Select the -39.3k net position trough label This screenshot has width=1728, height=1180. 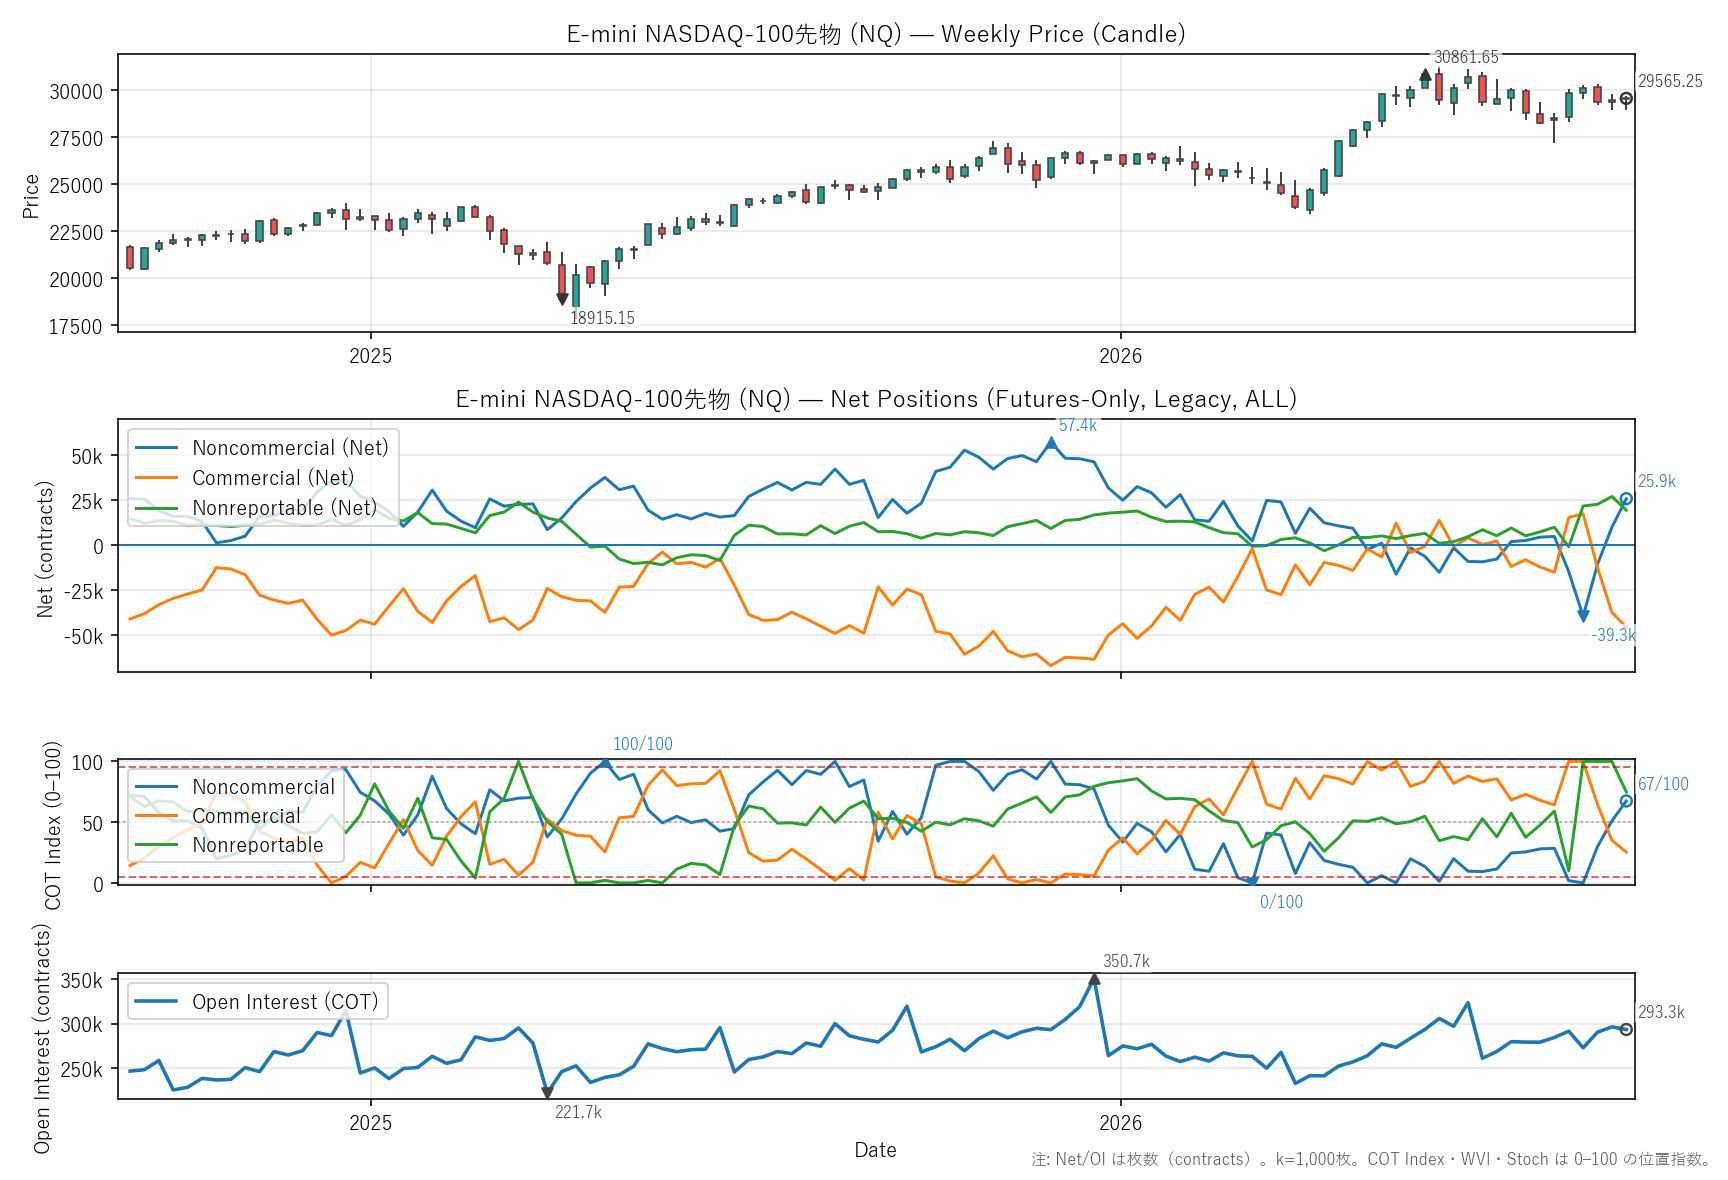(x=1614, y=635)
